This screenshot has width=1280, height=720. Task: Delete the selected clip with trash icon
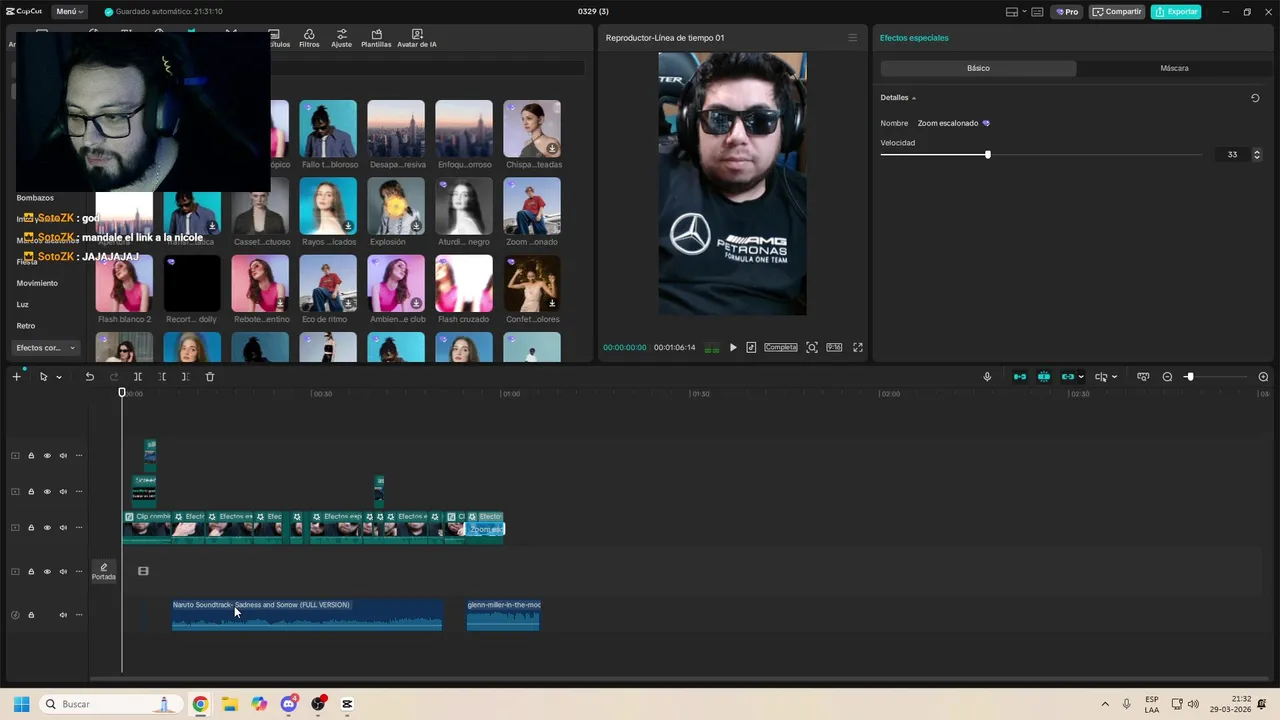pyautogui.click(x=210, y=377)
